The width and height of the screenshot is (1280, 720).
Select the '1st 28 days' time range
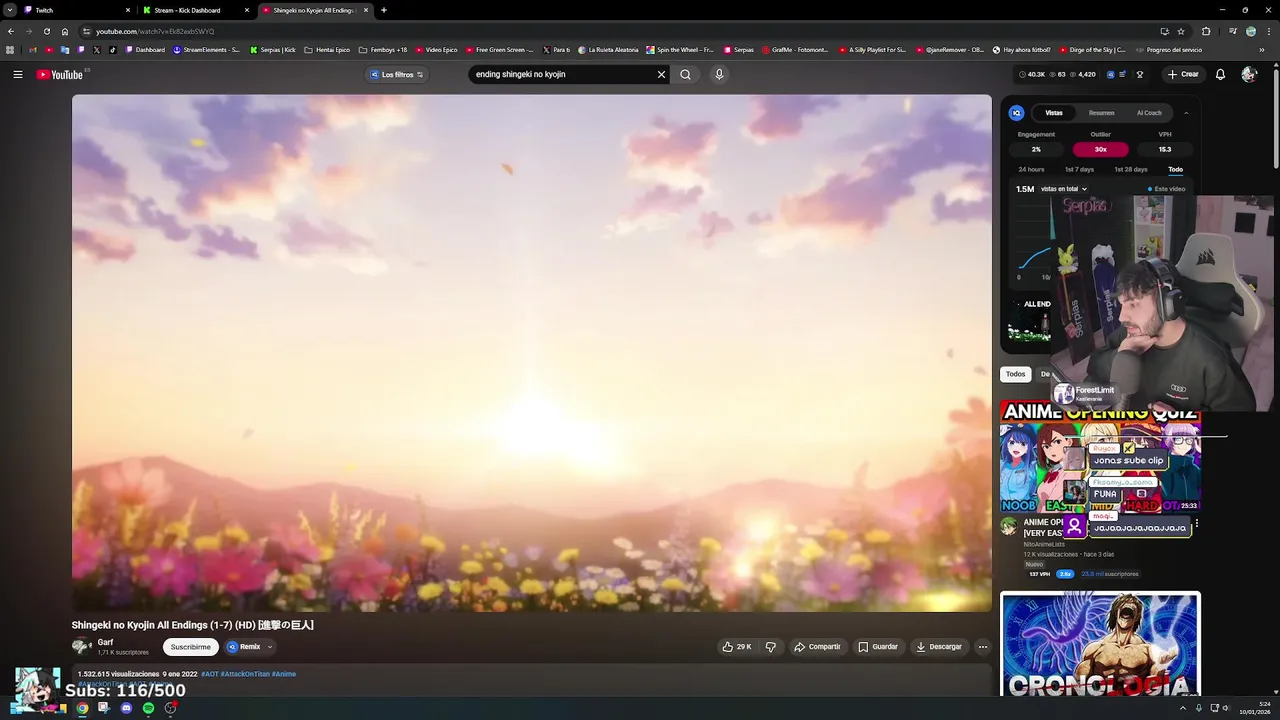(1131, 170)
